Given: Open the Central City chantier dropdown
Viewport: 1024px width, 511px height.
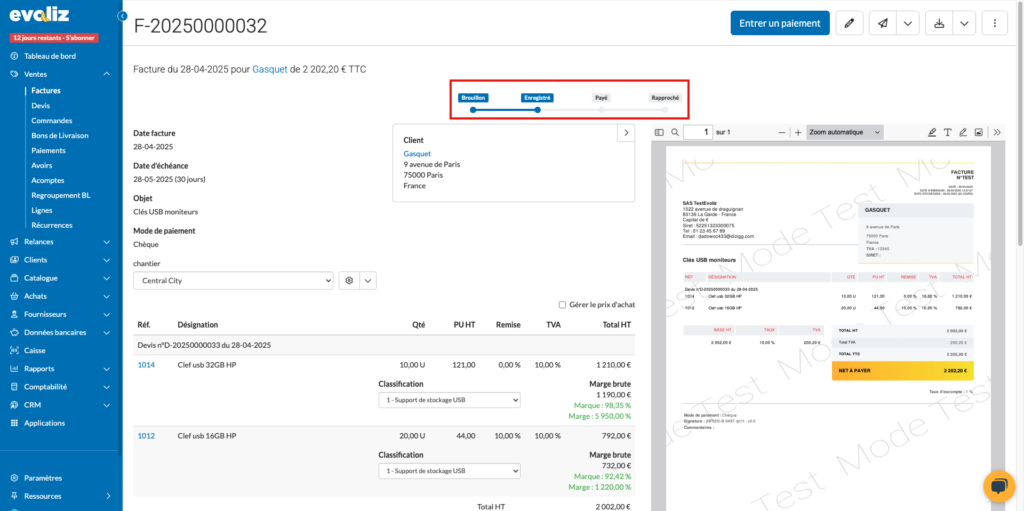Looking at the screenshot, I should 233,281.
